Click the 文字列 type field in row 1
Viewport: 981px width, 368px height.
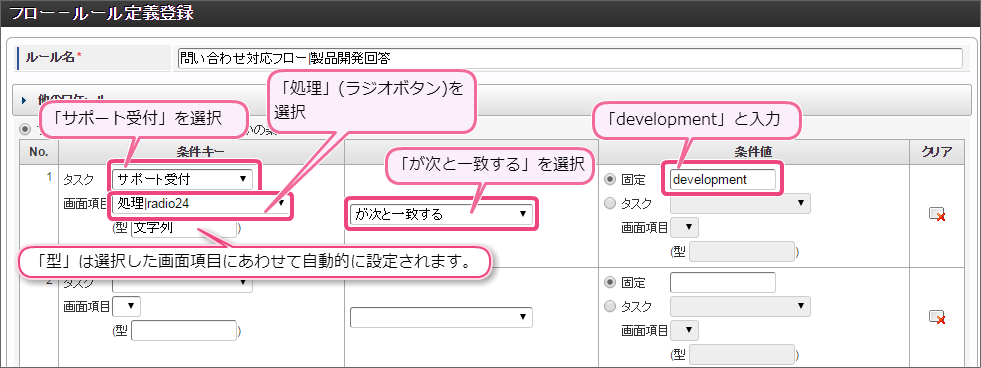(184, 228)
